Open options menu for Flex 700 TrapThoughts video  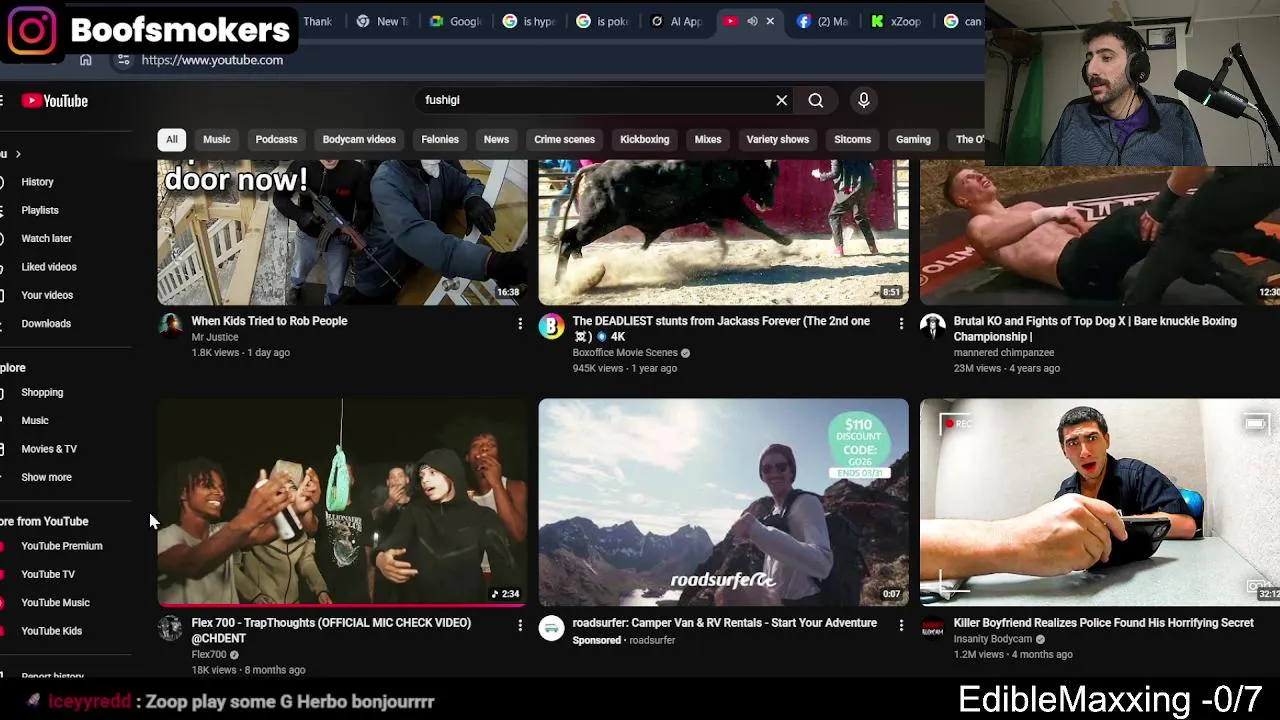tap(520, 626)
